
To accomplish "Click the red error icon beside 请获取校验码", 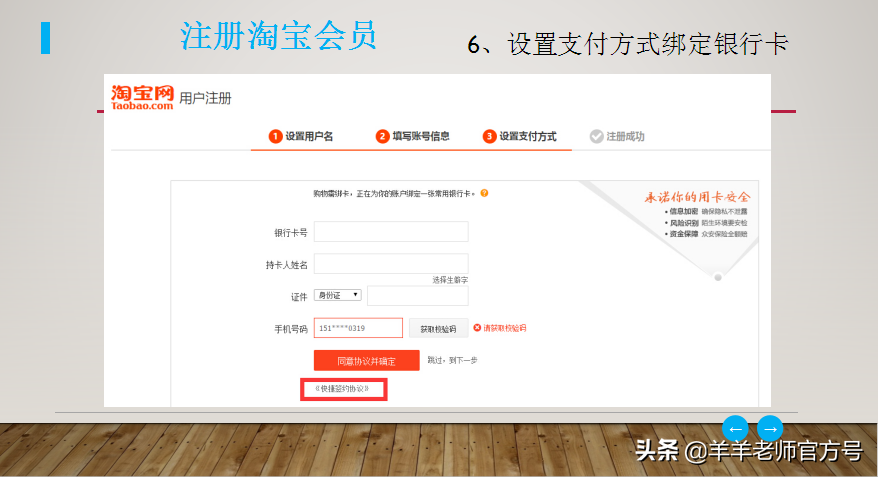I will click(x=477, y=328).
